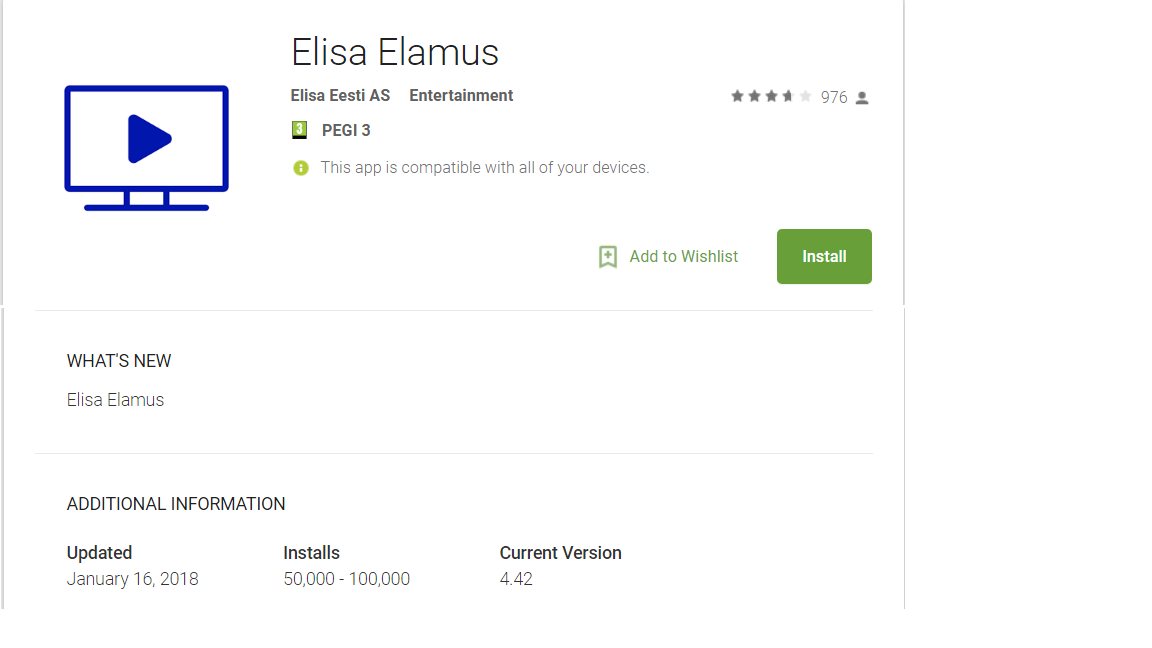
Task: Click the WHAT'S NEW section heading
Action: [x=119, y=361]
